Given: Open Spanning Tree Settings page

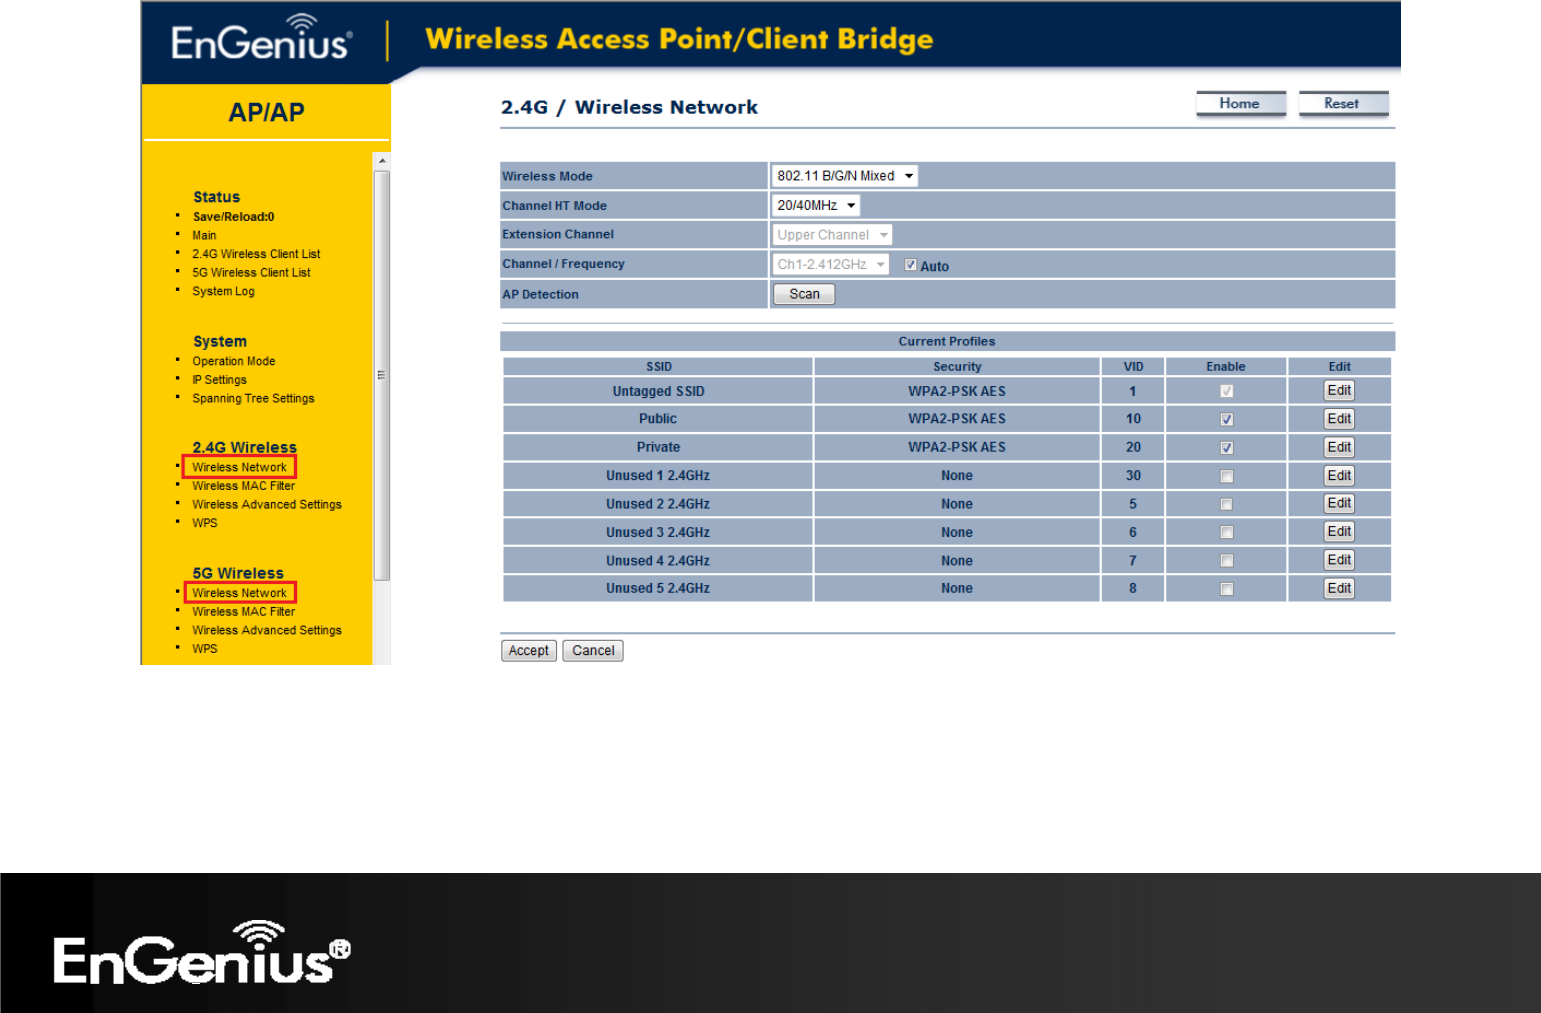Looking at the screenshot, I should [253, 398].
